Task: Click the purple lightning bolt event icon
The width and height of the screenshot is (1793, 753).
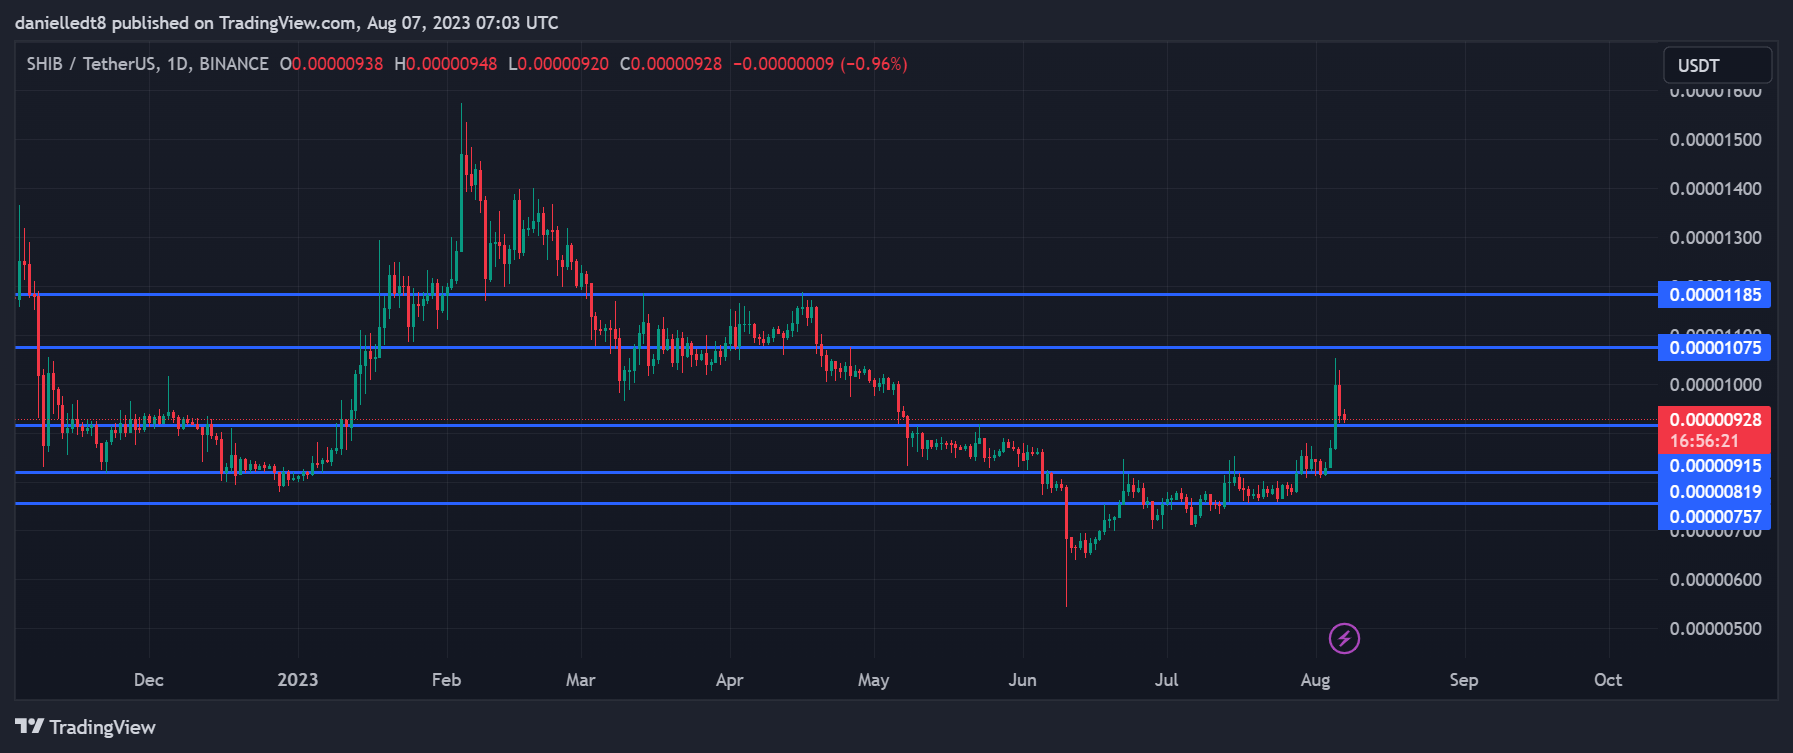Action: tap(1344, 638)
